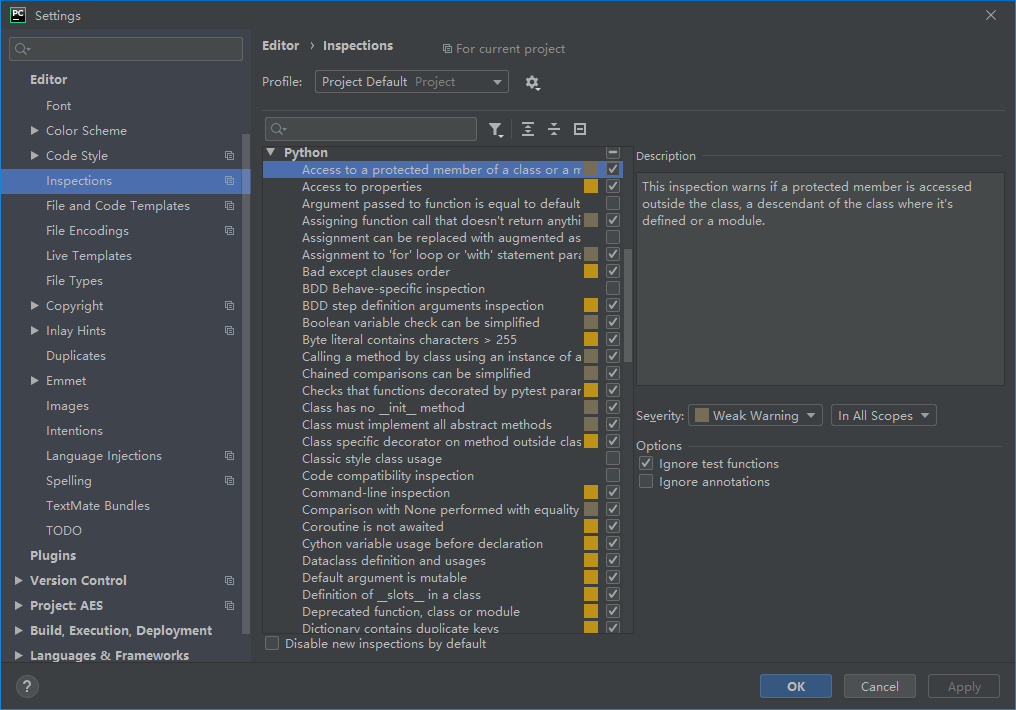
Task: Enable Classic style class usage checkbox
Action: pos(613,459)
